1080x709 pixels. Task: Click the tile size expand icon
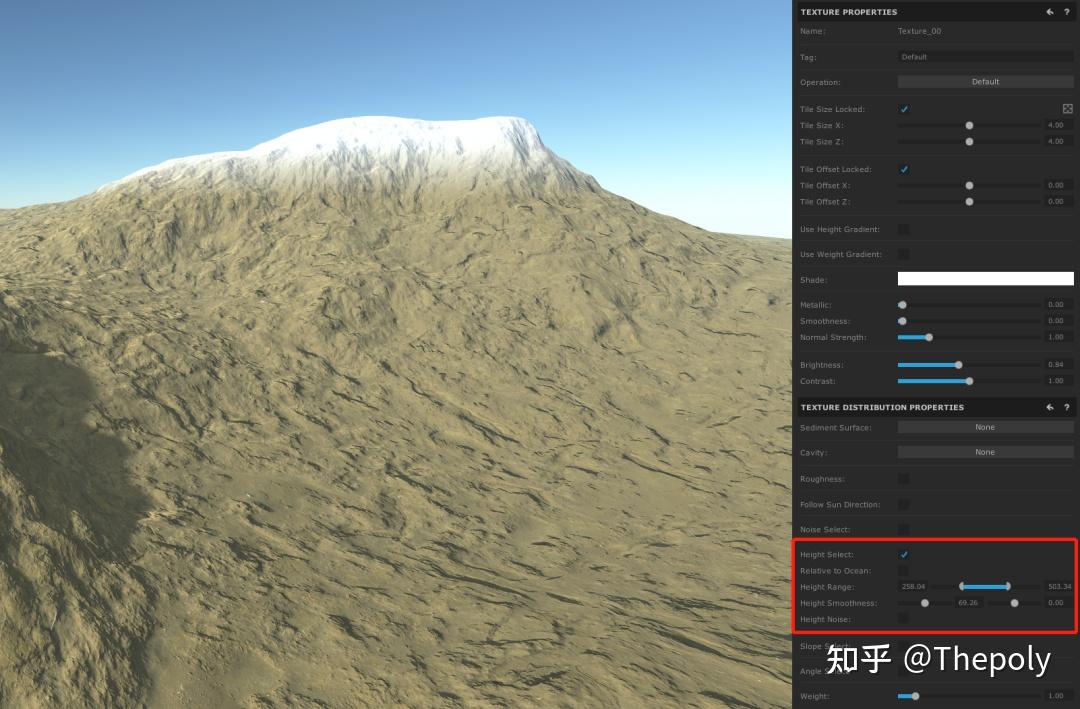tap(1067, 108)
